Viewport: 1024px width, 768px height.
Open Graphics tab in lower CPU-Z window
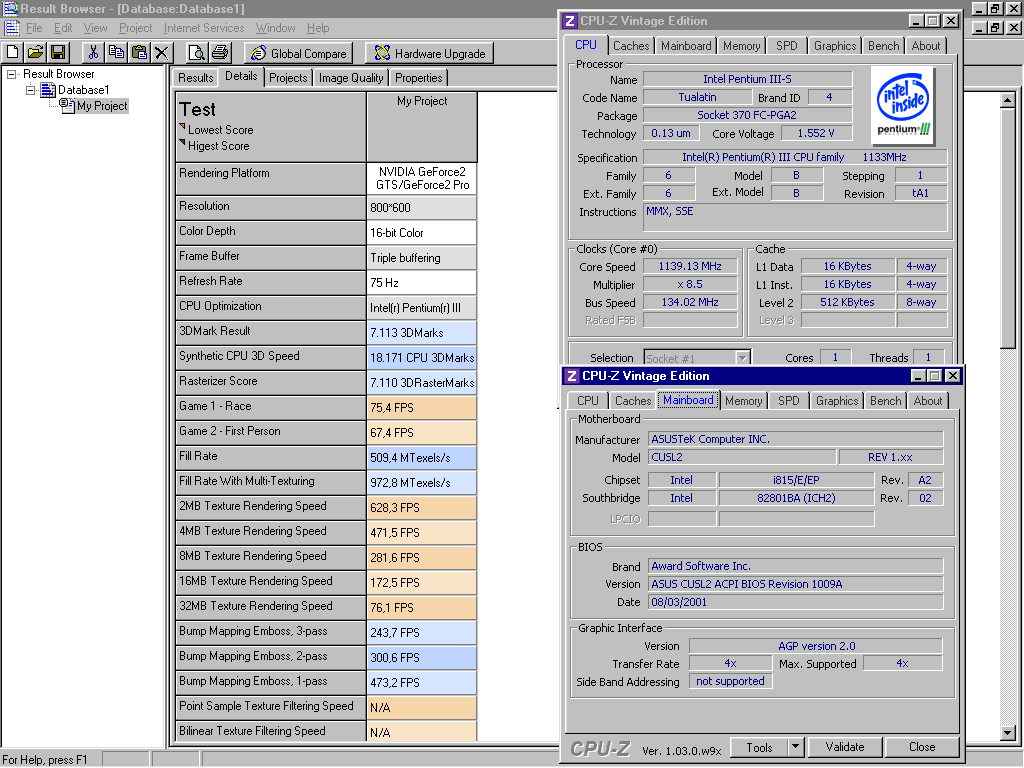point(837,400)
